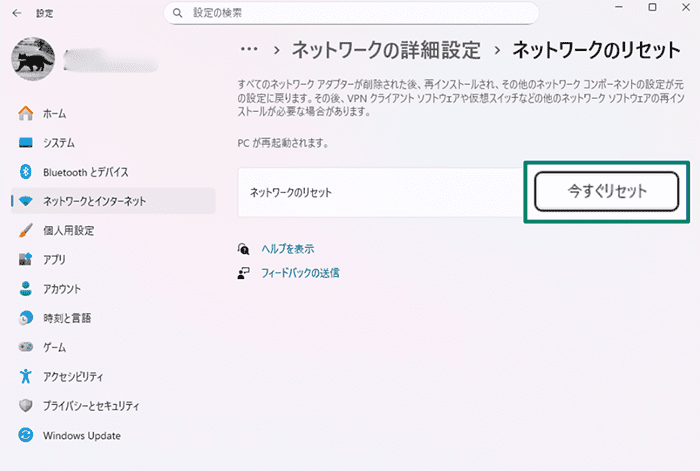This screenshot has height=471, width=700.
Task: Click the back arrow icon
Action: point(17,13)
